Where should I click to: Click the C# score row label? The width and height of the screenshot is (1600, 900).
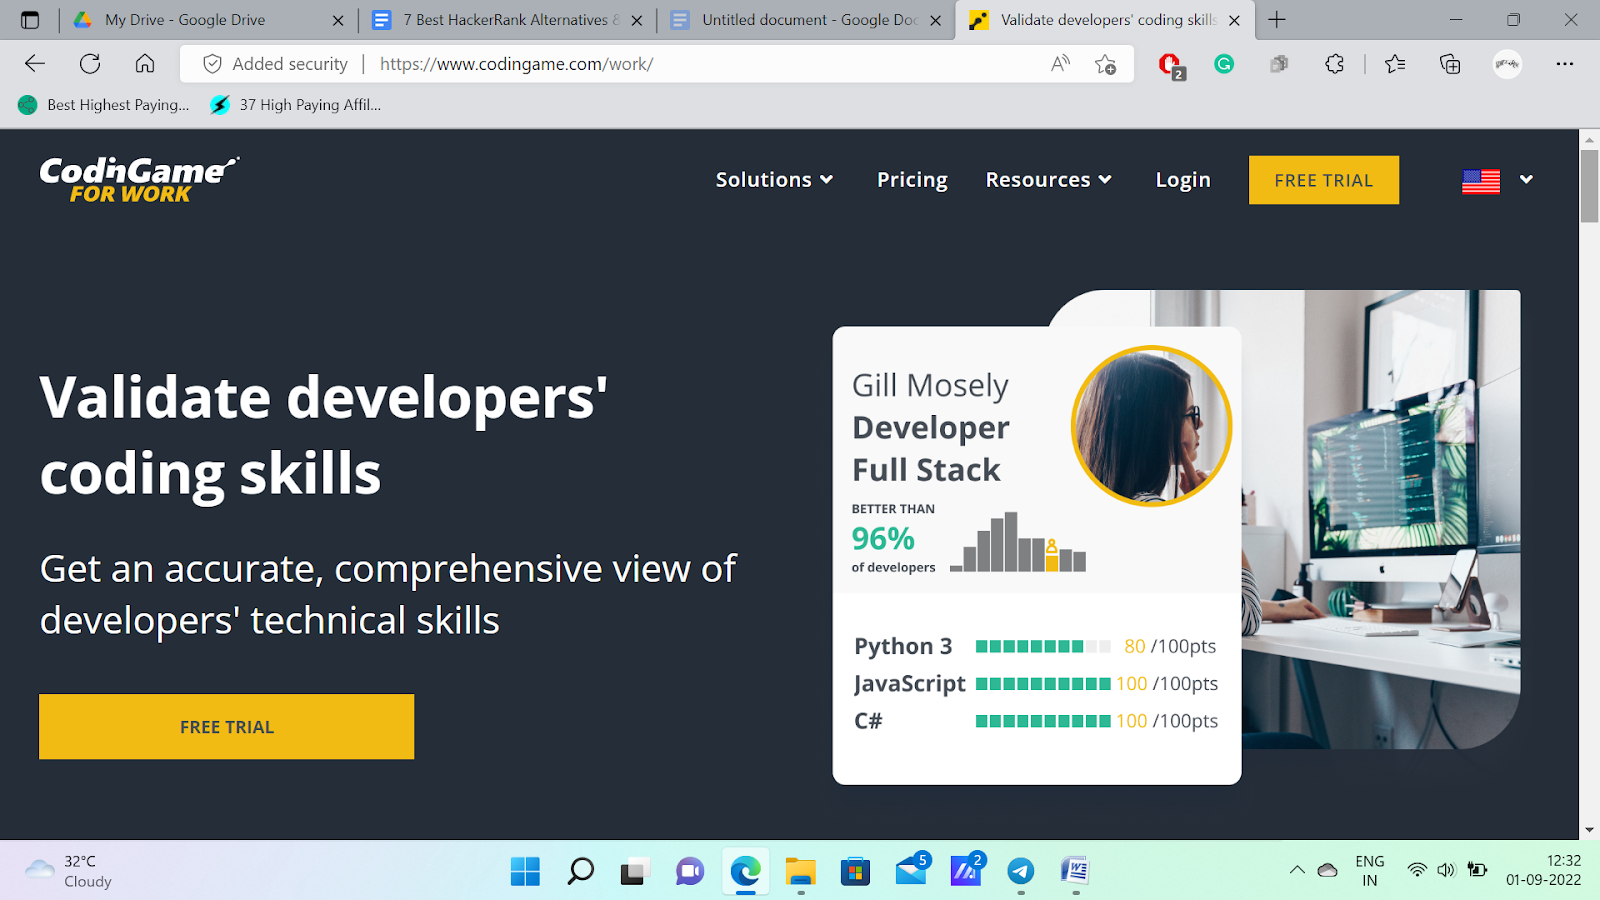(868, 721)
